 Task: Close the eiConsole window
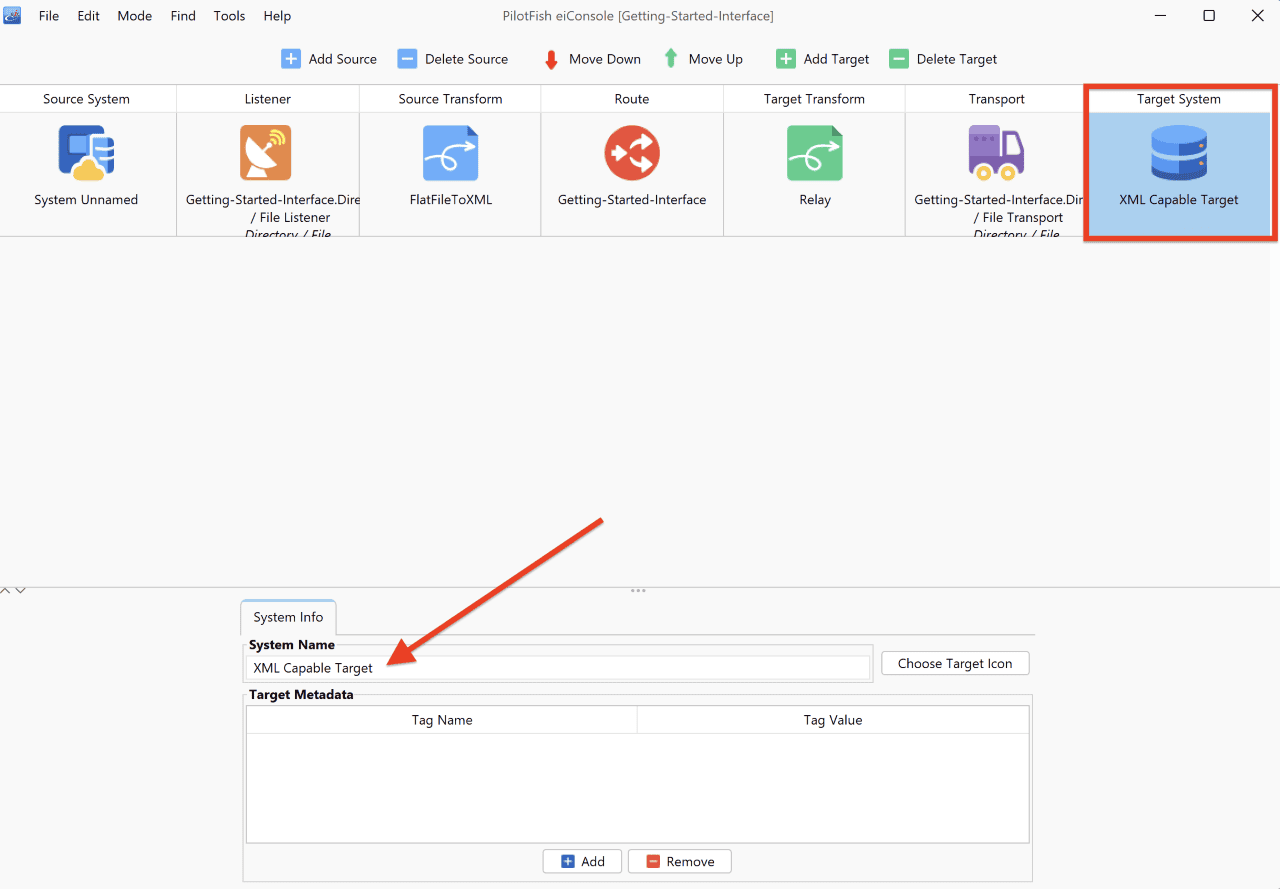[1258, 16]
